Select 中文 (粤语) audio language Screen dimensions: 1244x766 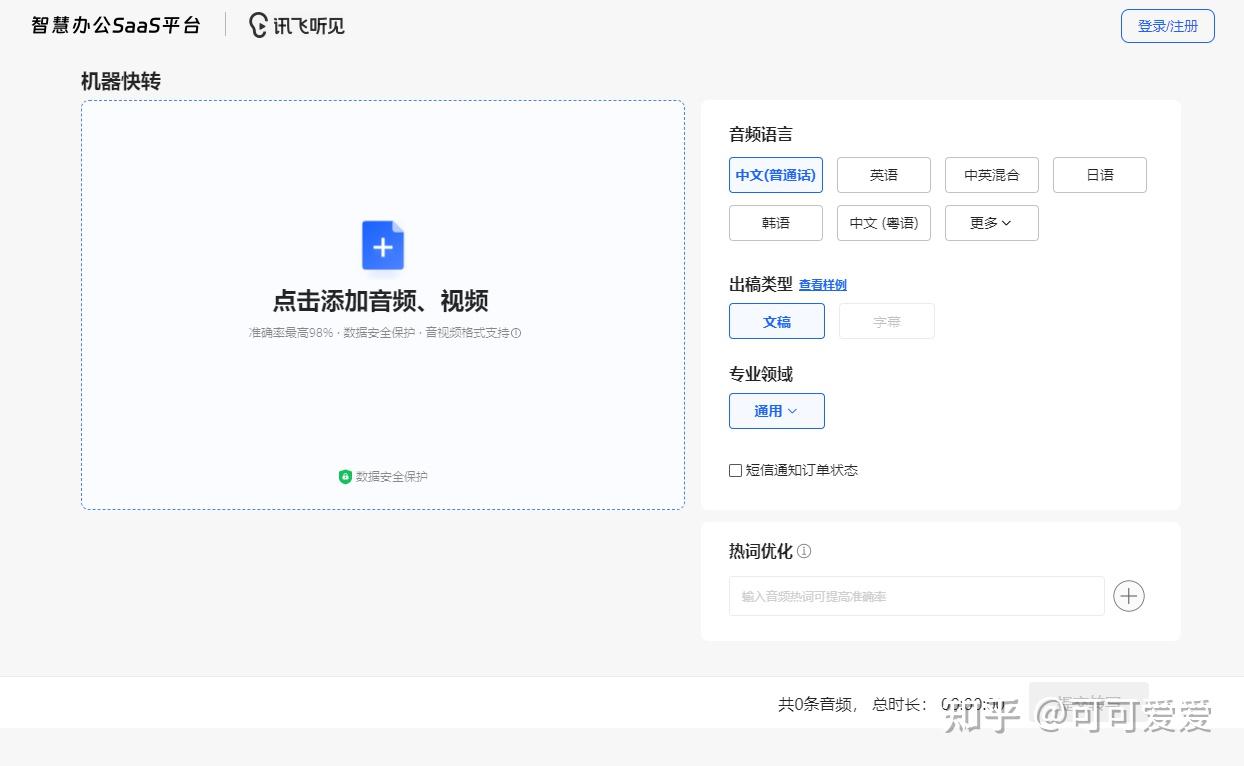[884, 223]
